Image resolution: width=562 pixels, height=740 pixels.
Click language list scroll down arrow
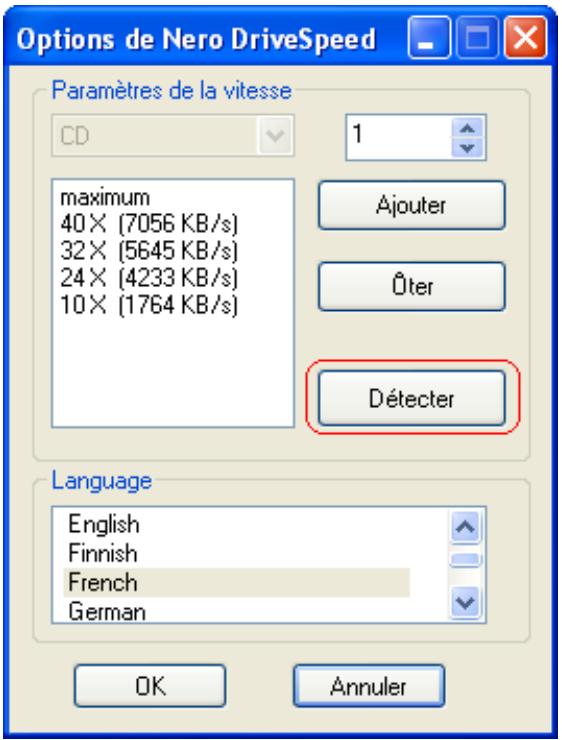[x=466, y=602]
